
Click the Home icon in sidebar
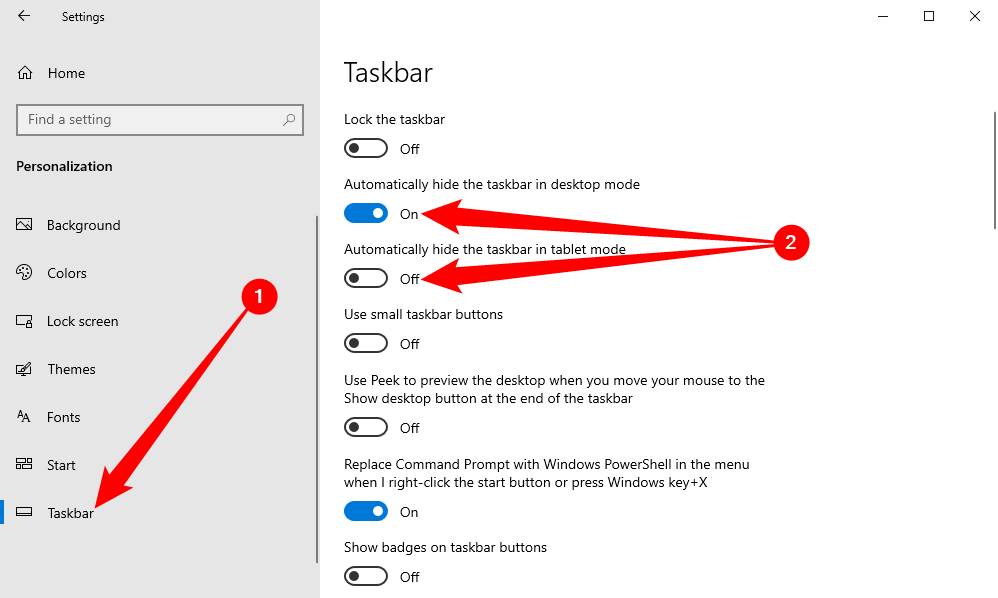click(x=26, y=73)
